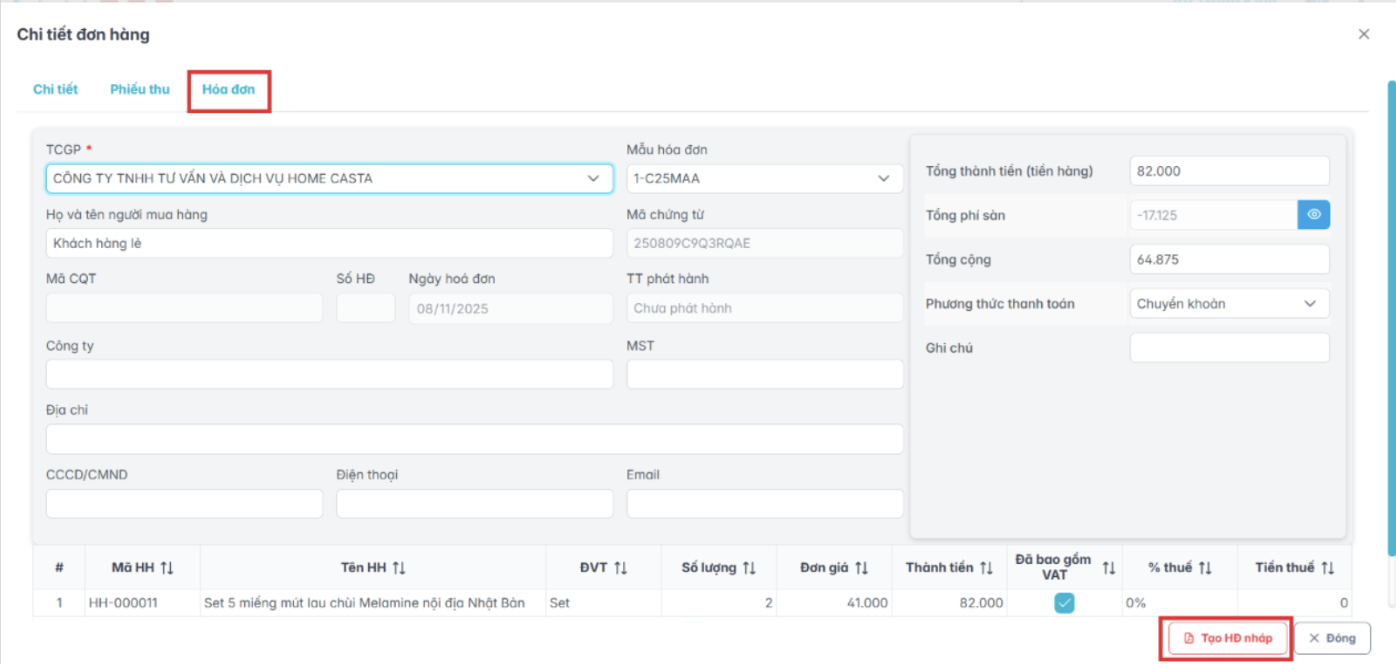Toggle eye icon beside Tổng phí sàn
Viewport: 1396px width, 664px height.
(x=1314, y=215)
